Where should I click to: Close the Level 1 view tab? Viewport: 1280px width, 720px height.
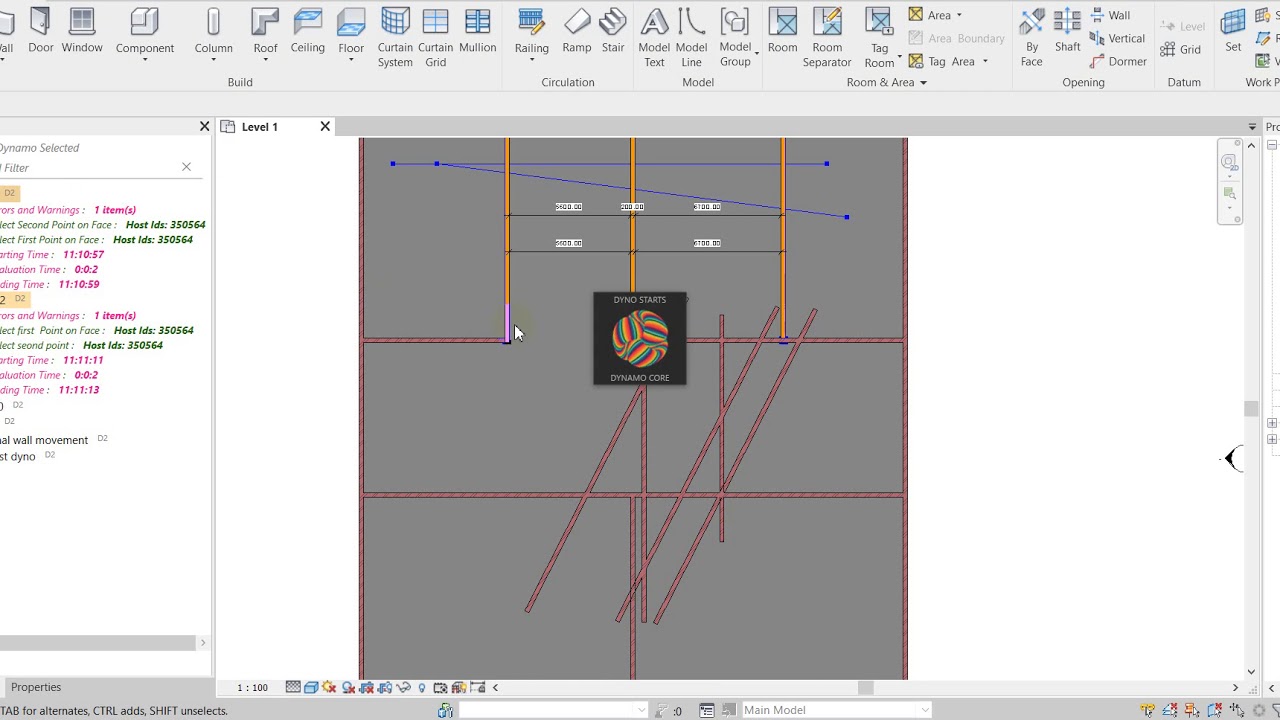325,126
